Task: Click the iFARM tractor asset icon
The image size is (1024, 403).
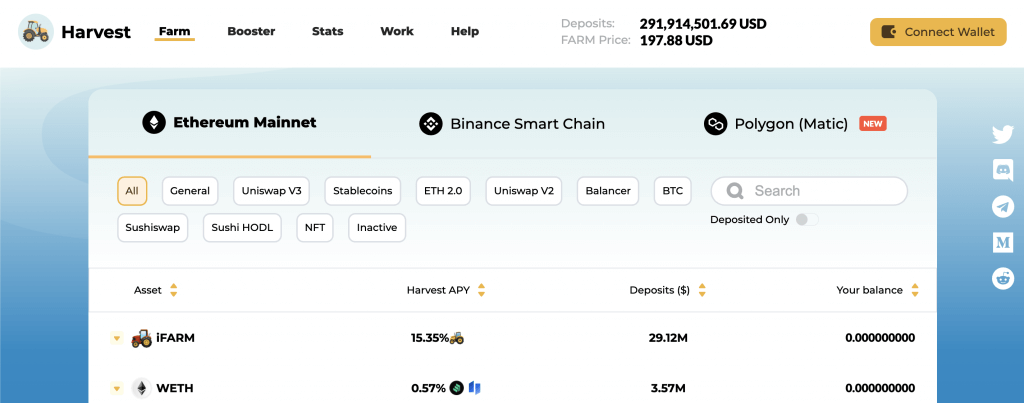Action: pos(142,338)
